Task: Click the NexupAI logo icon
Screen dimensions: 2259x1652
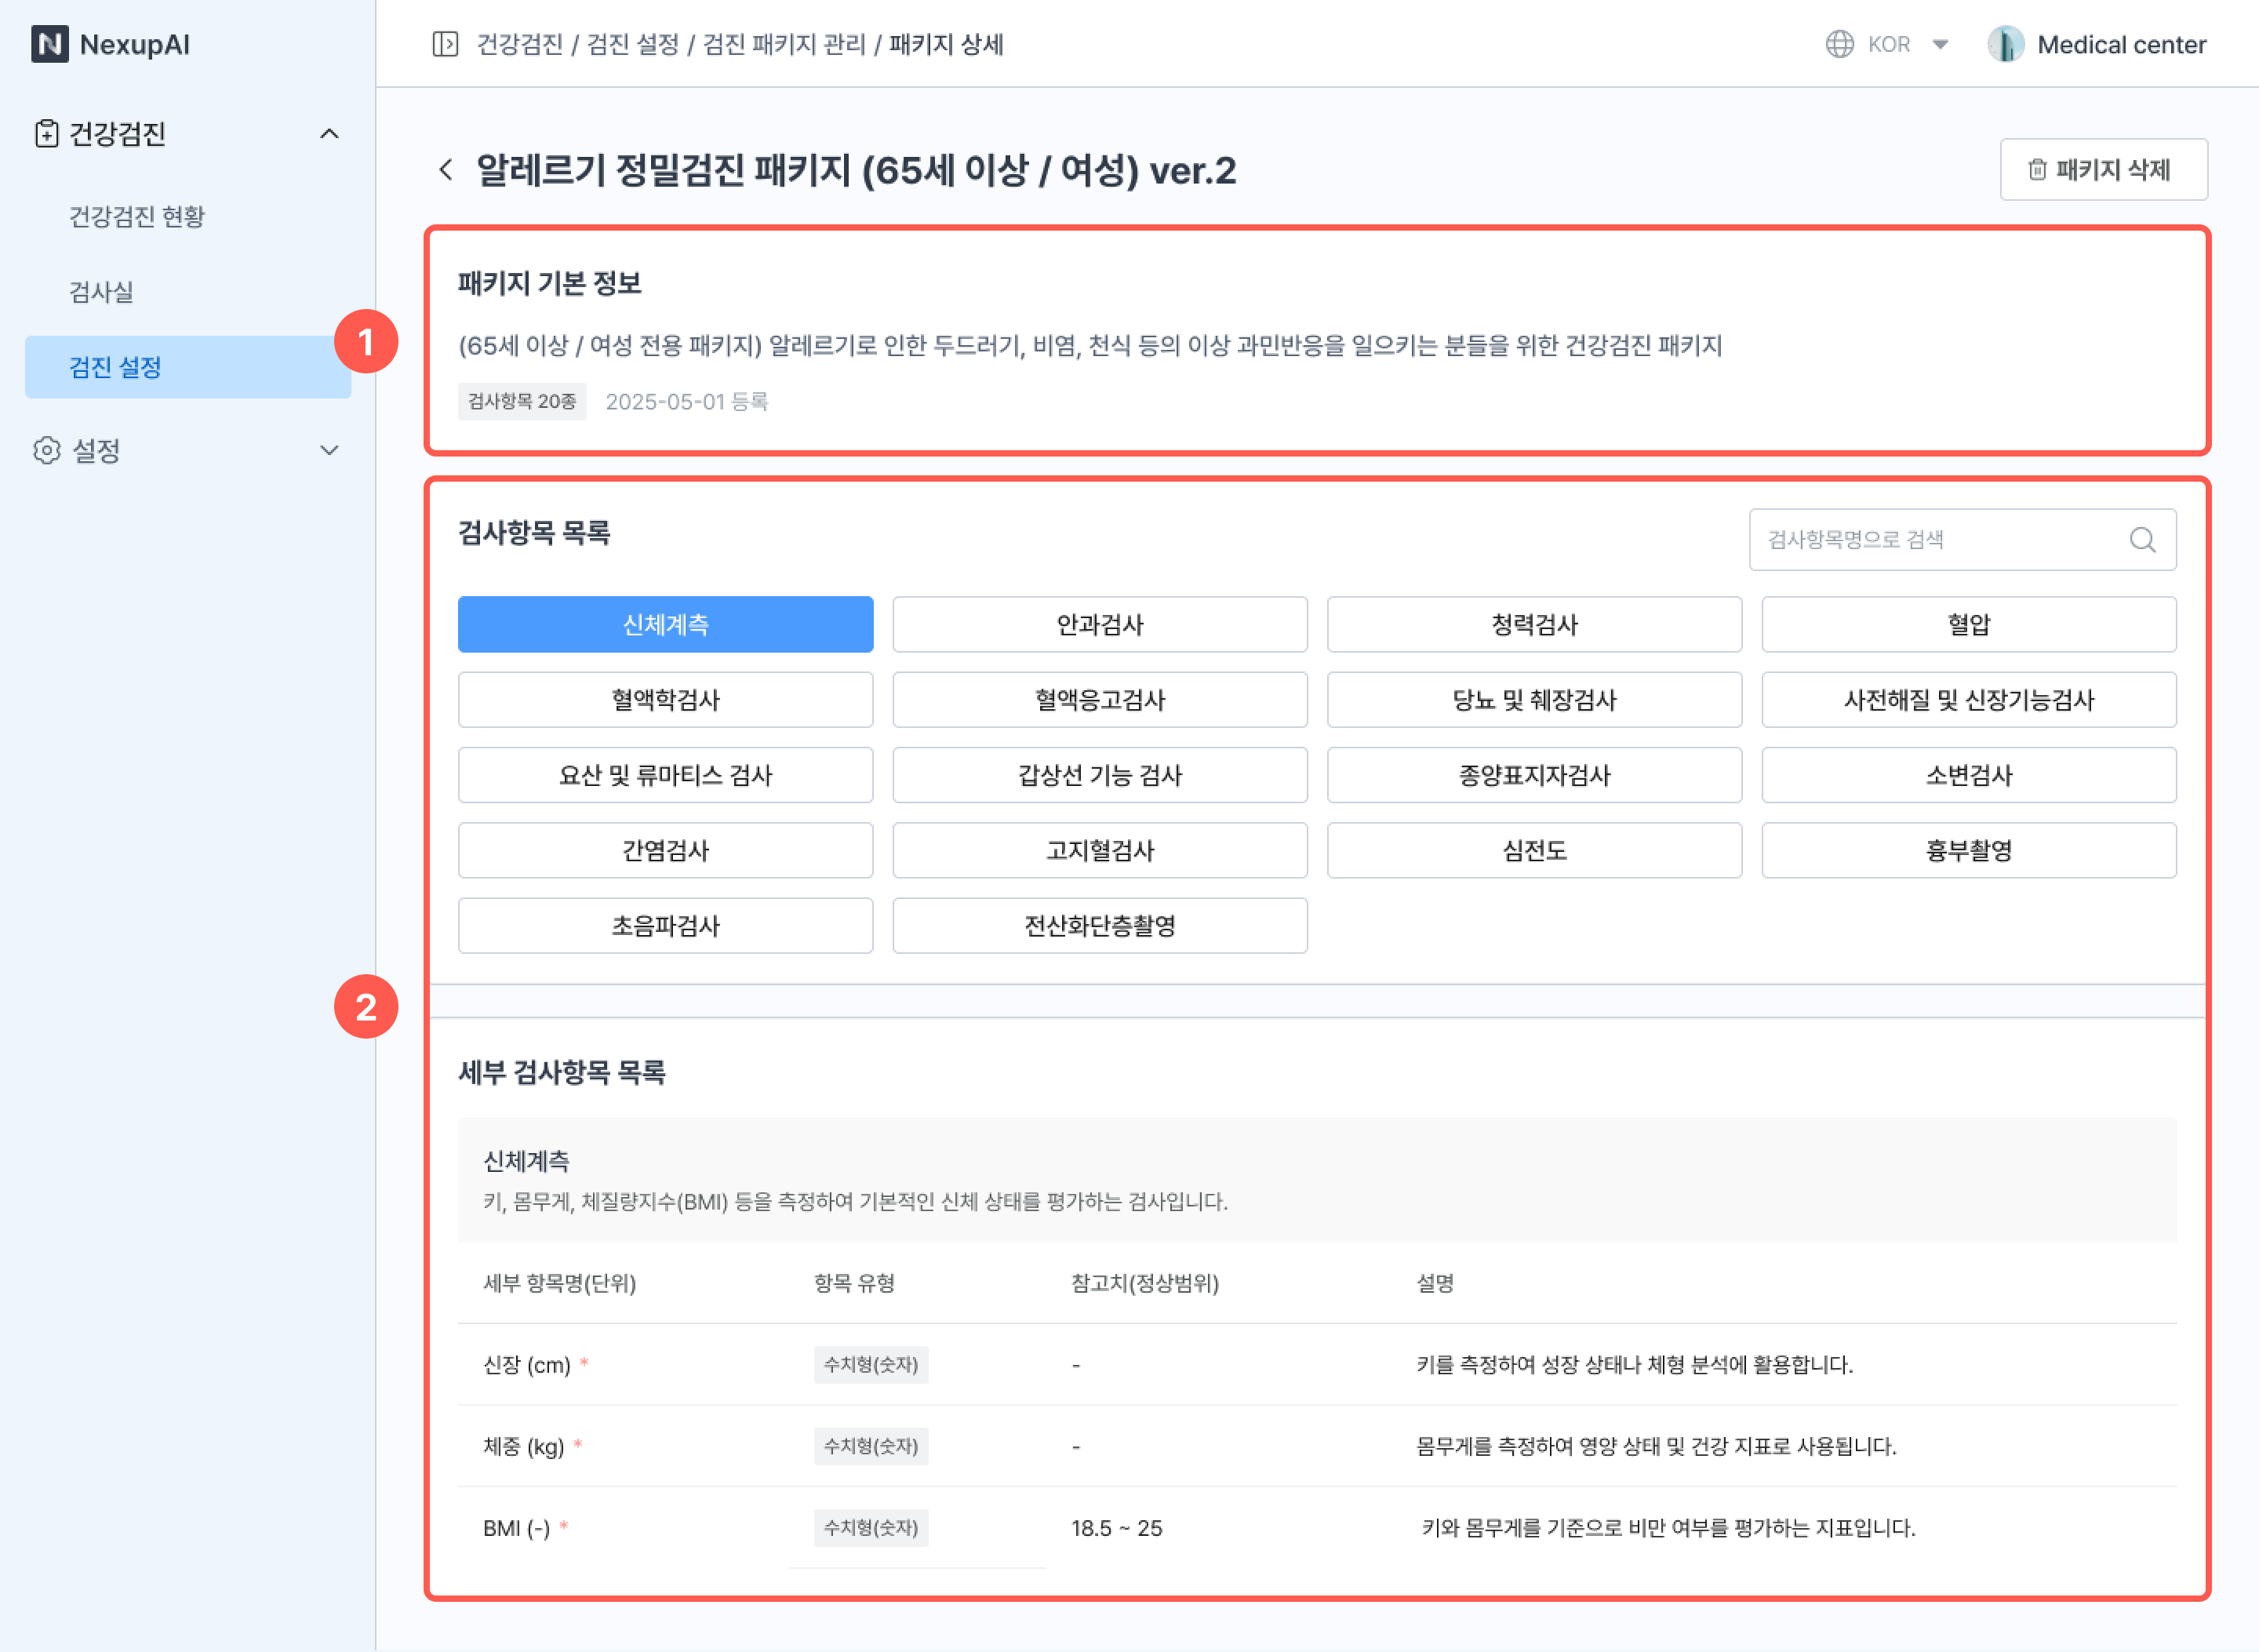Action: point(49,44)
